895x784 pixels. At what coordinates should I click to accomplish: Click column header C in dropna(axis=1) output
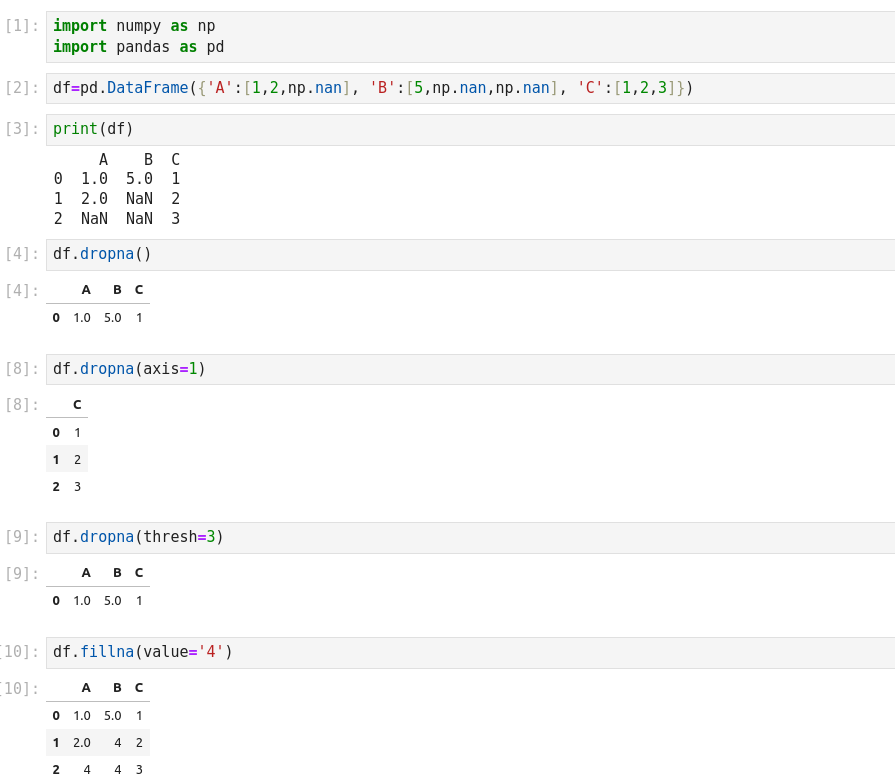pyautogui.click(x=77, y=405)
